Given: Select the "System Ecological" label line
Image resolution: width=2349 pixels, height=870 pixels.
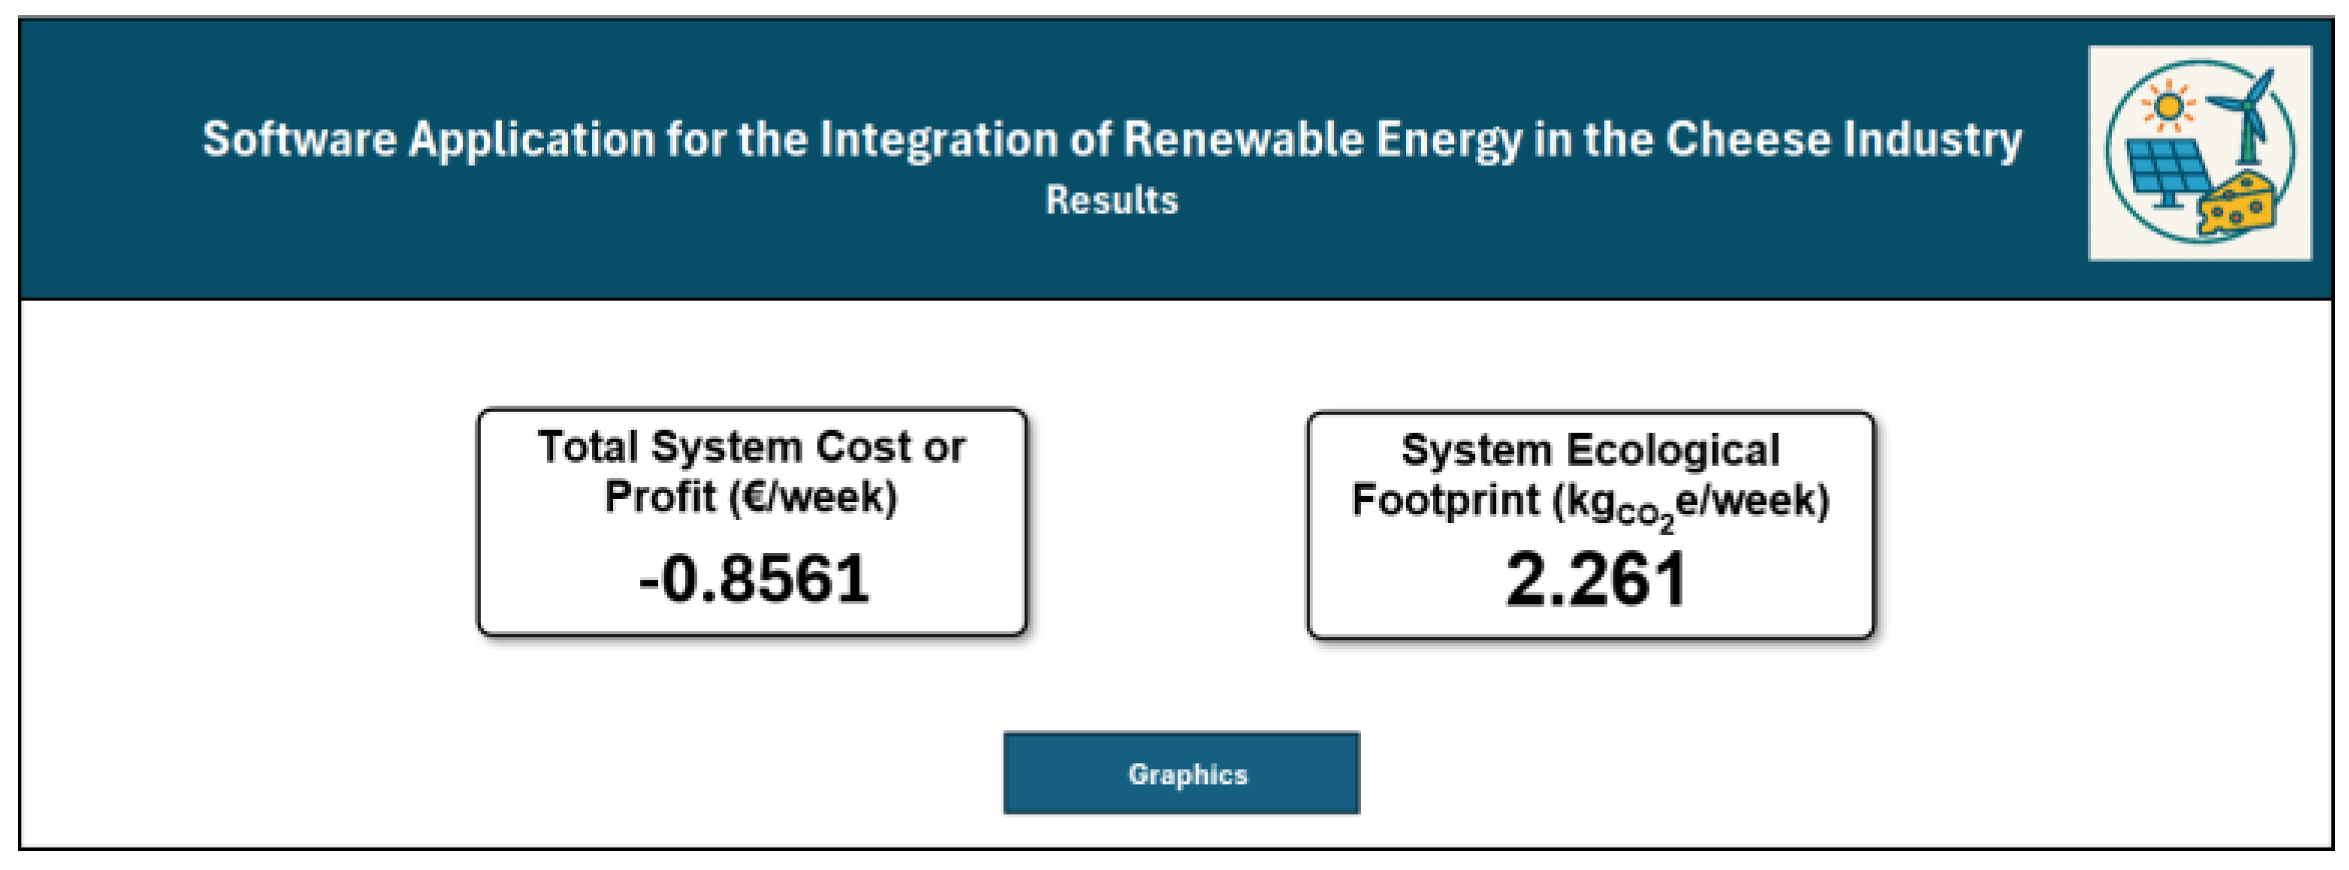Looking at the screenshot, I should tap(1590, 450).
